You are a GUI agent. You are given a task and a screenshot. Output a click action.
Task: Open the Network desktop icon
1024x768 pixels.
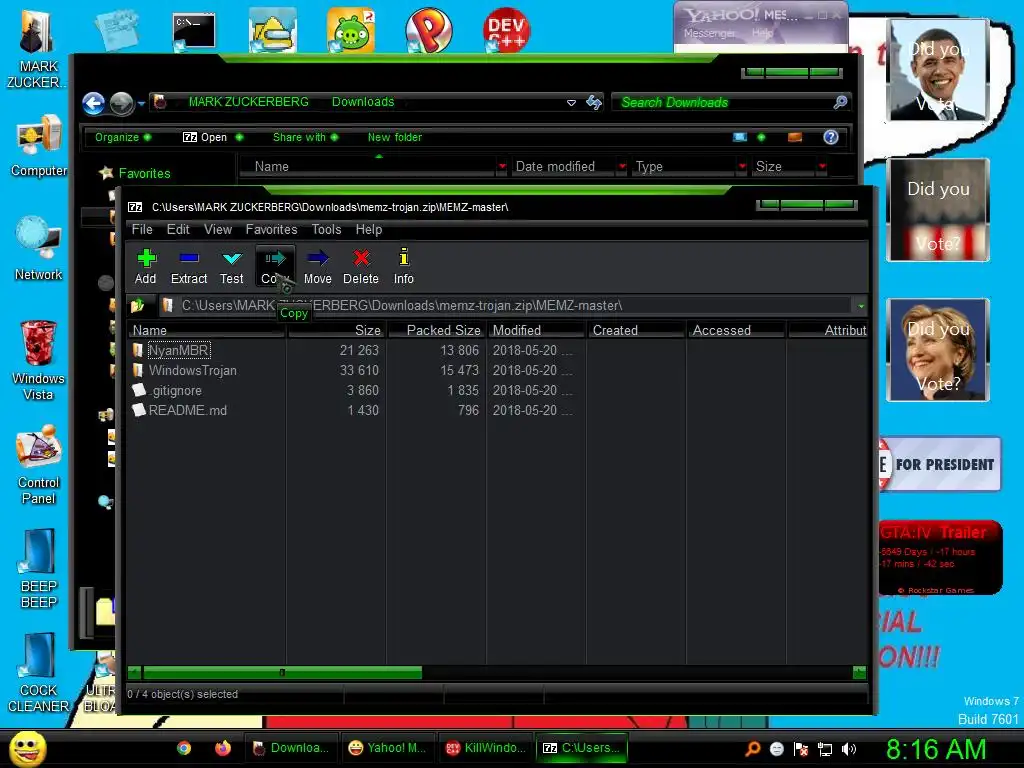[x=38, y=249]
